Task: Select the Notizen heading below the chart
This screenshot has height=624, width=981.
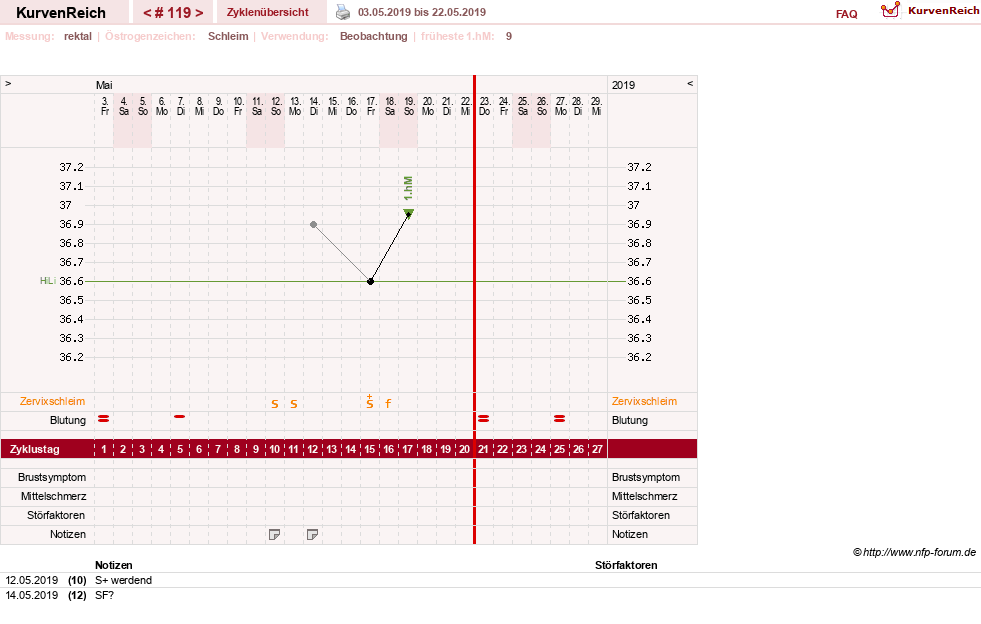Action: pos(113,565)
